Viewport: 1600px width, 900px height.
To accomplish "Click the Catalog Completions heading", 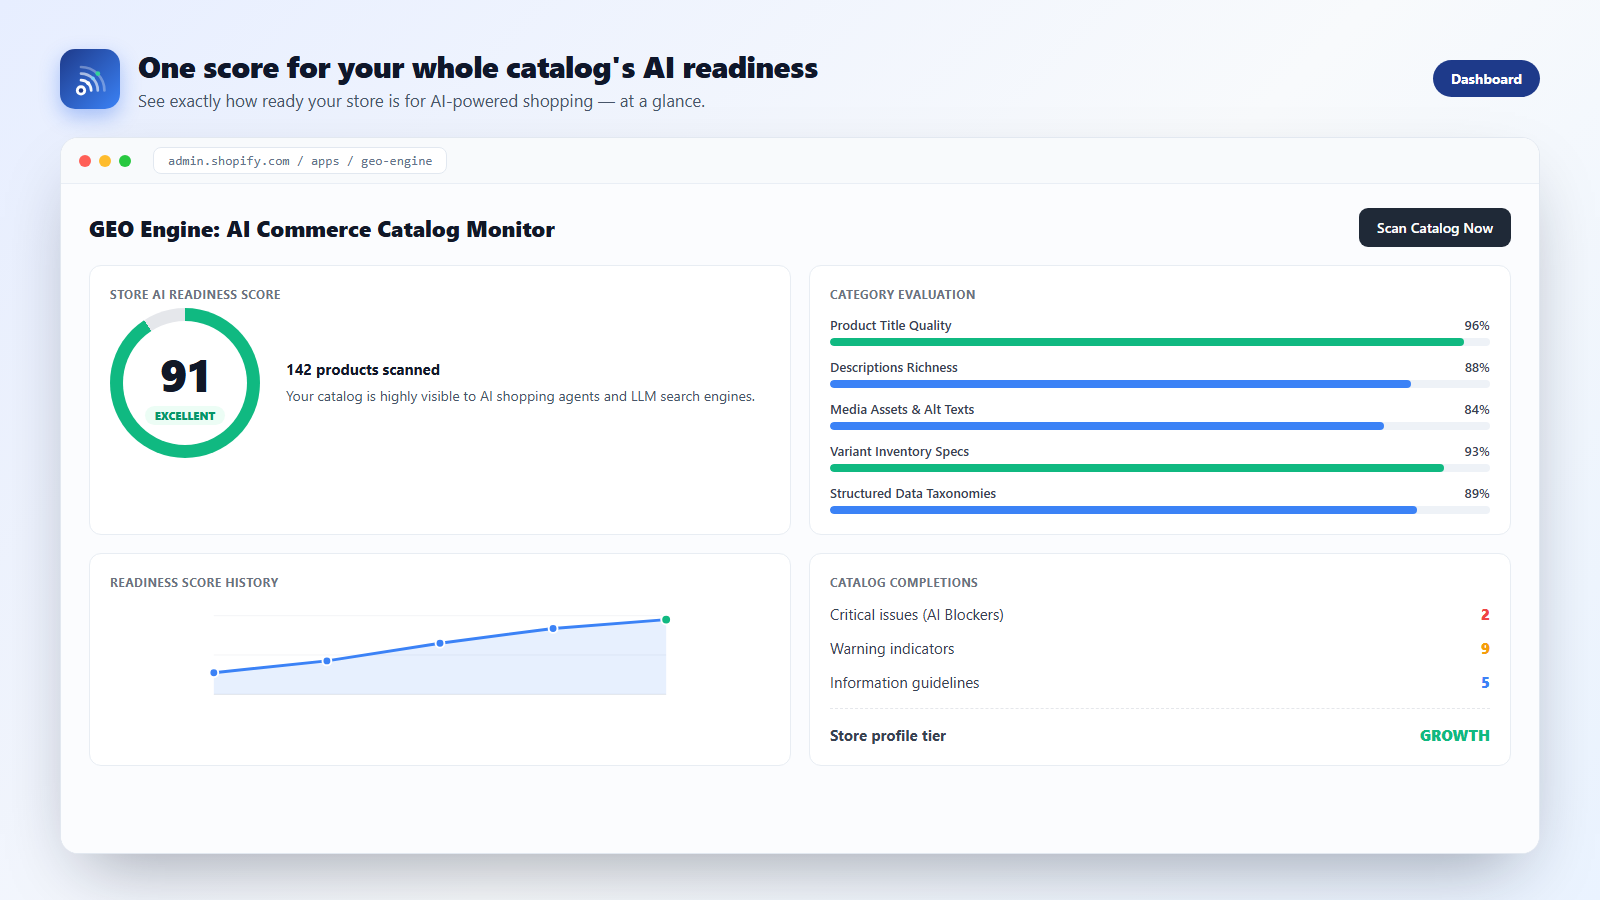I will coord(904,583).
